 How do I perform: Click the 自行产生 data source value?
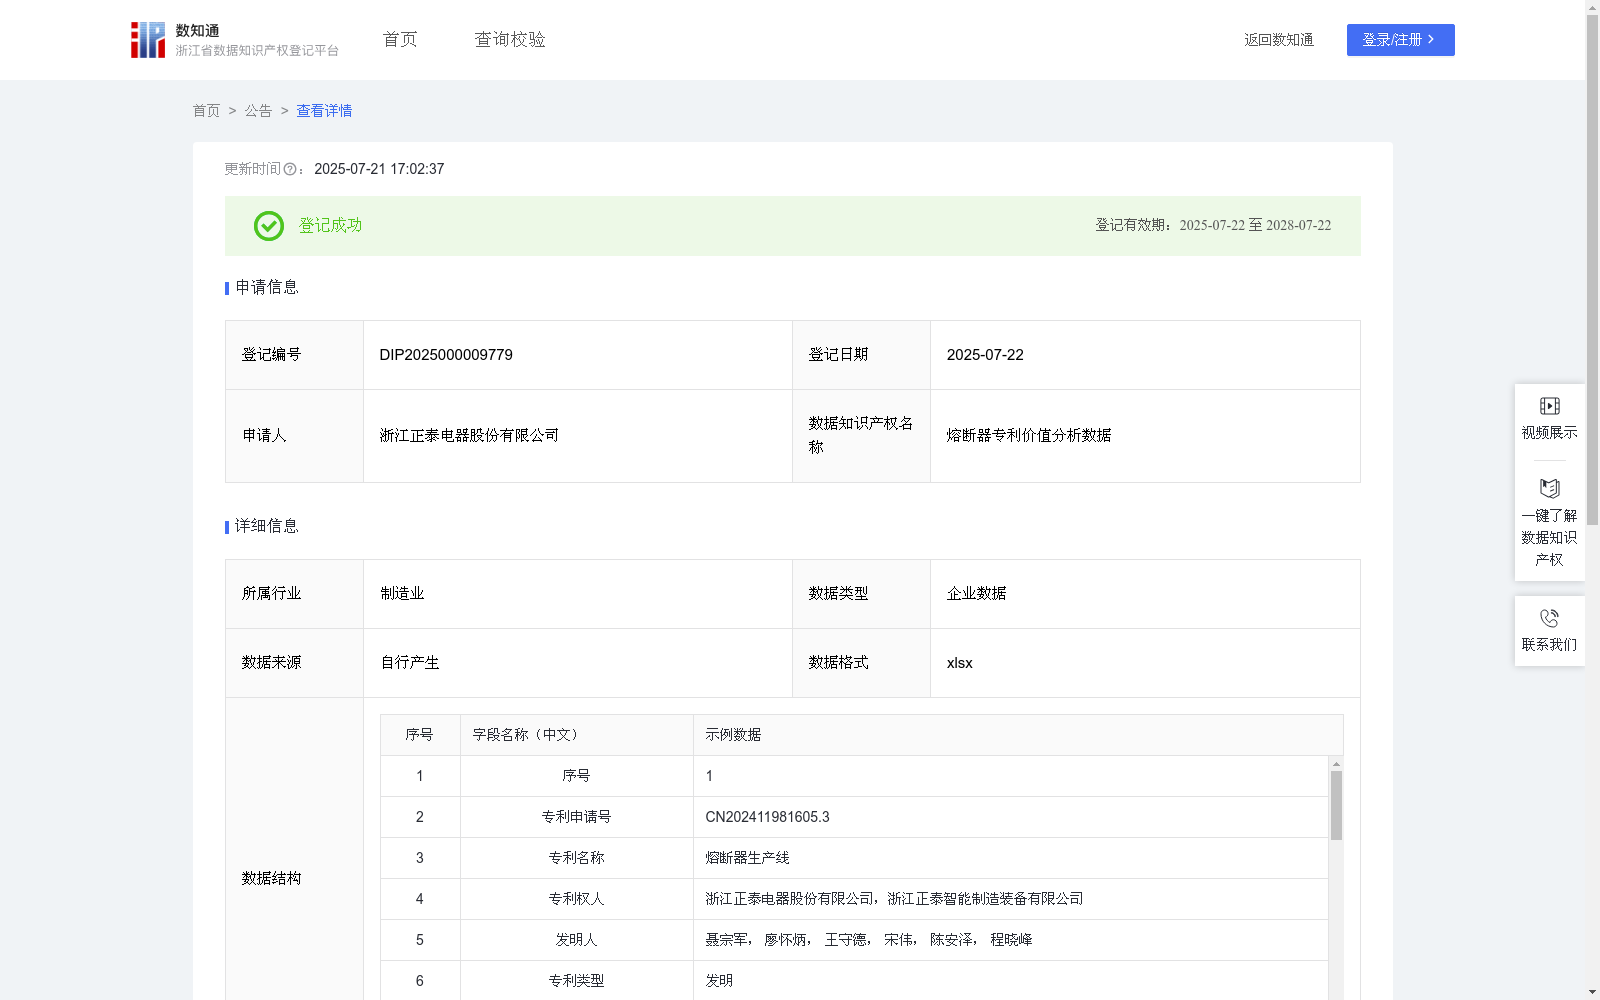pyautogui.click(x=410, y=663)
